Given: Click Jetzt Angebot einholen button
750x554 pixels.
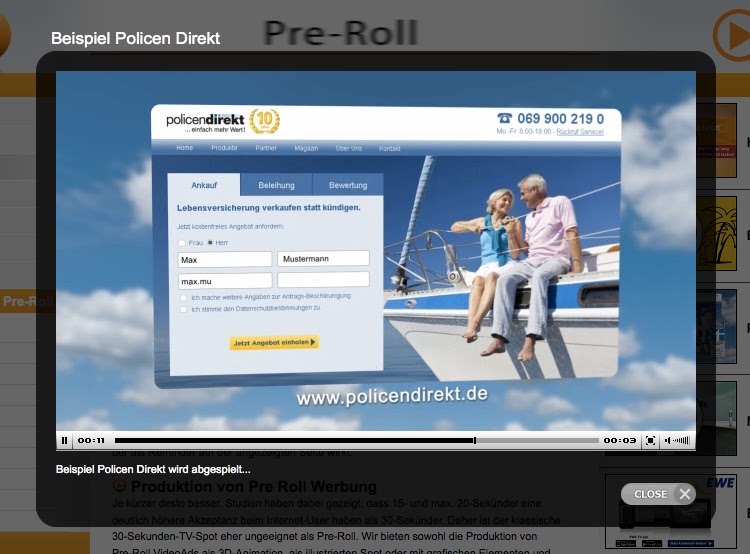Looking at the screenshot, I should click(274, 343).
